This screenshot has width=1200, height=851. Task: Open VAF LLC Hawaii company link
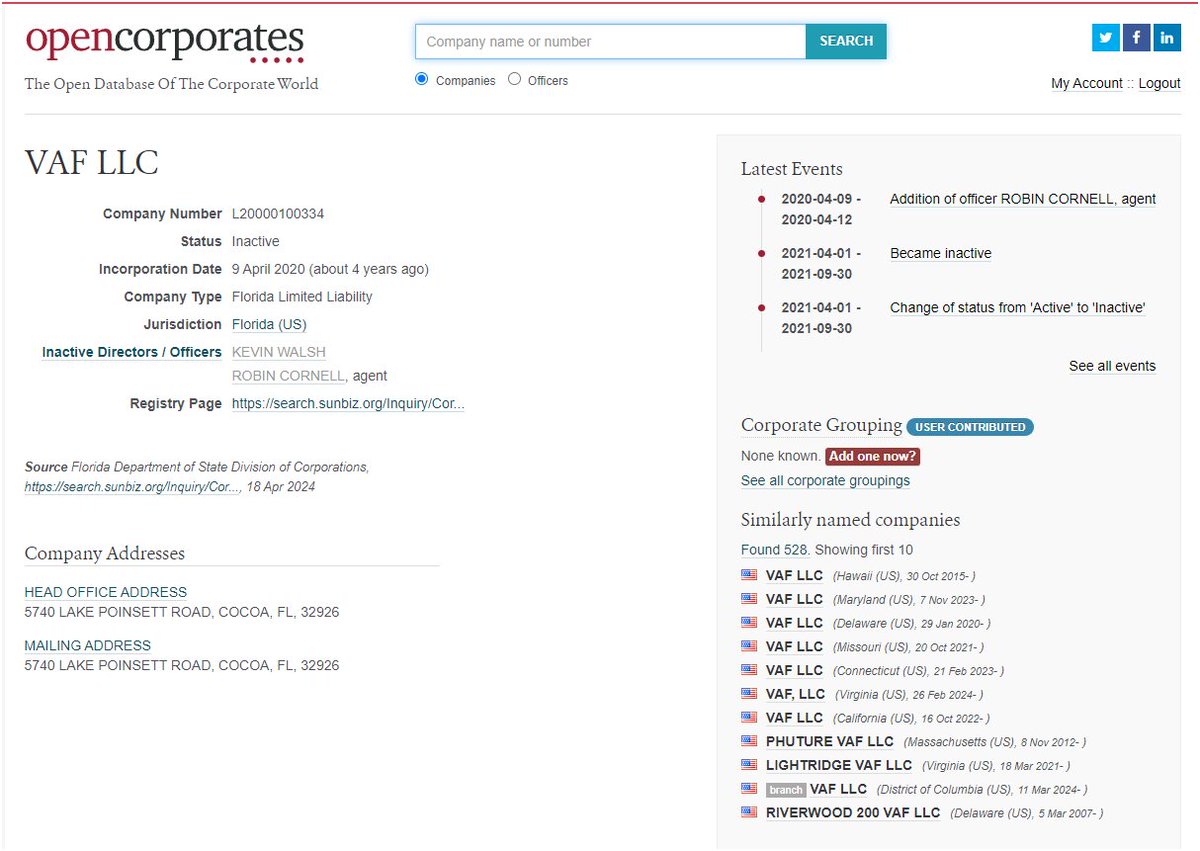(x=794, y=575)
